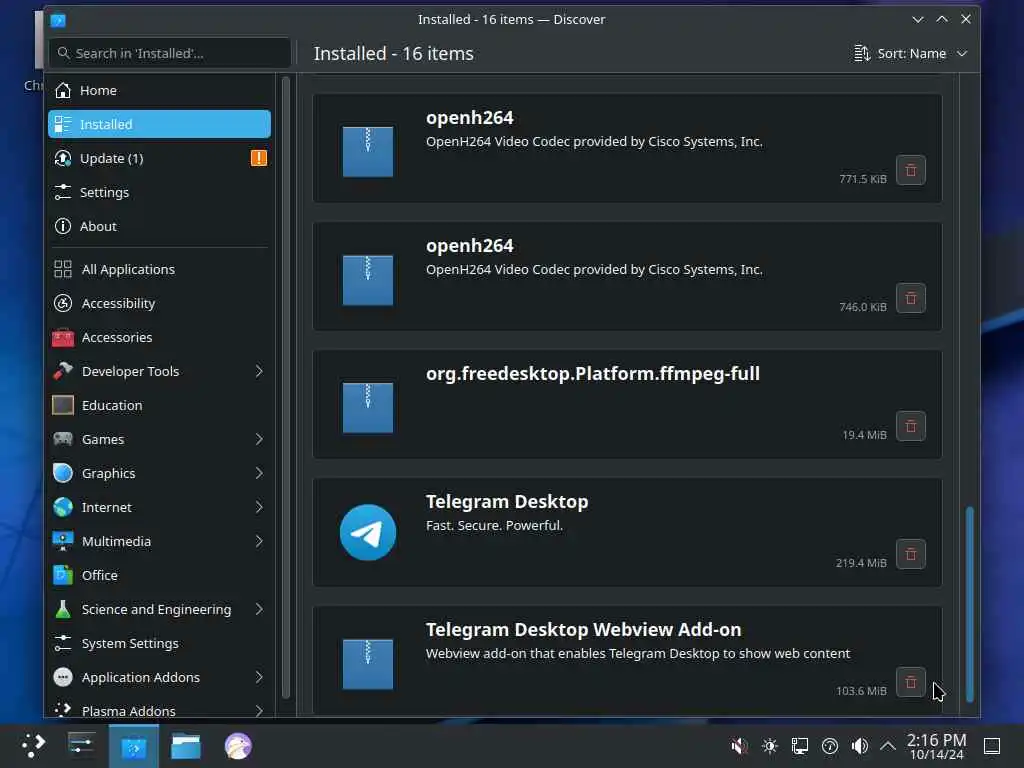Open System Settings category

tap(159, 643)
